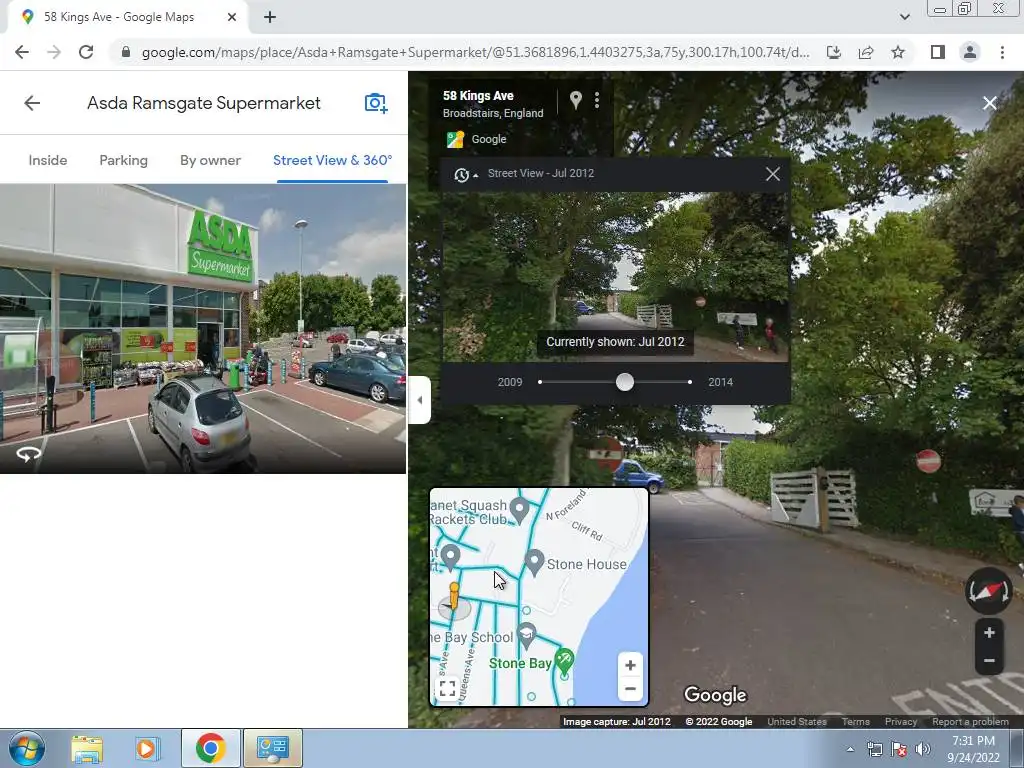
Task: Close the Street View time machine panel
Action: [773, 174]
